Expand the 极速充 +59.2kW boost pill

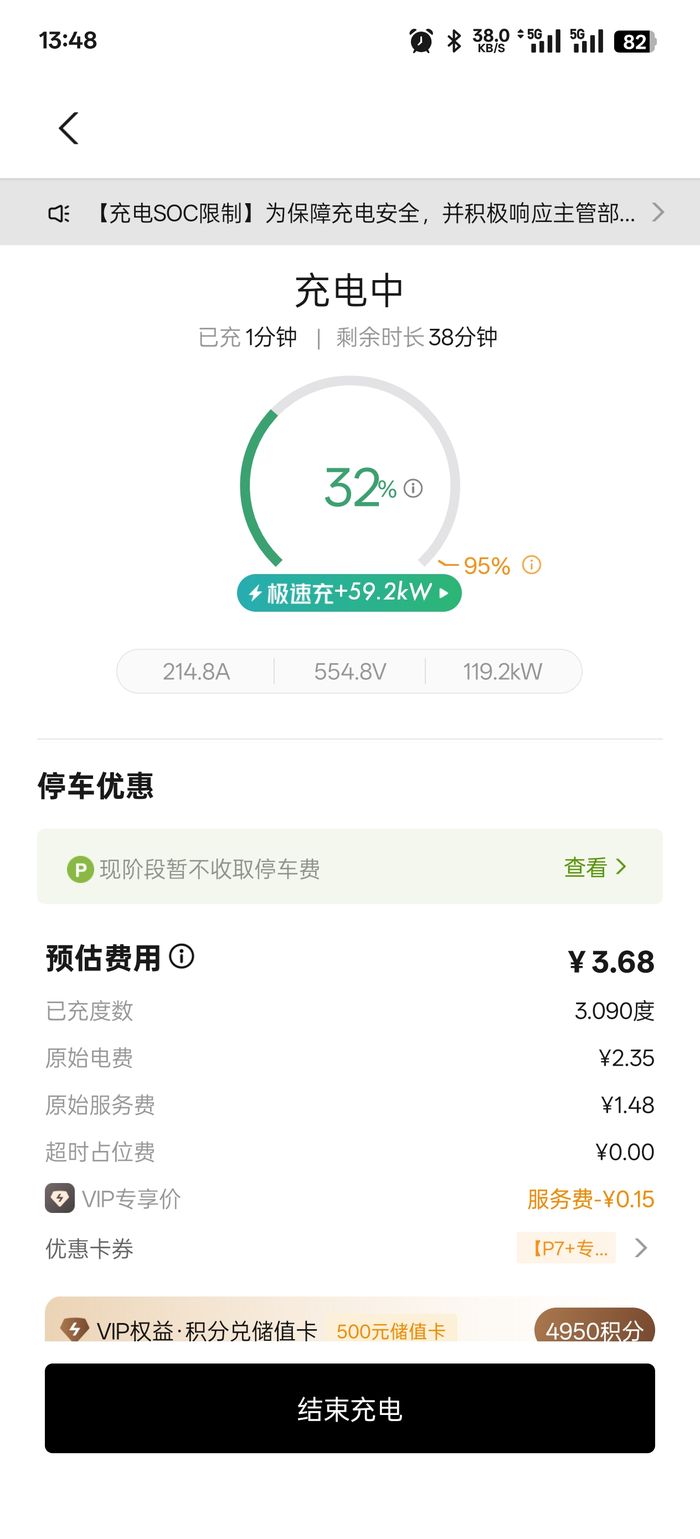click(349, 593)
